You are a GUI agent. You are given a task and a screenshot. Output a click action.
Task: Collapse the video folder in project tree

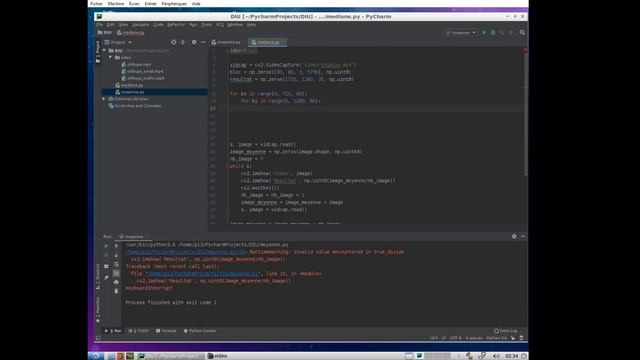[111, 58]
